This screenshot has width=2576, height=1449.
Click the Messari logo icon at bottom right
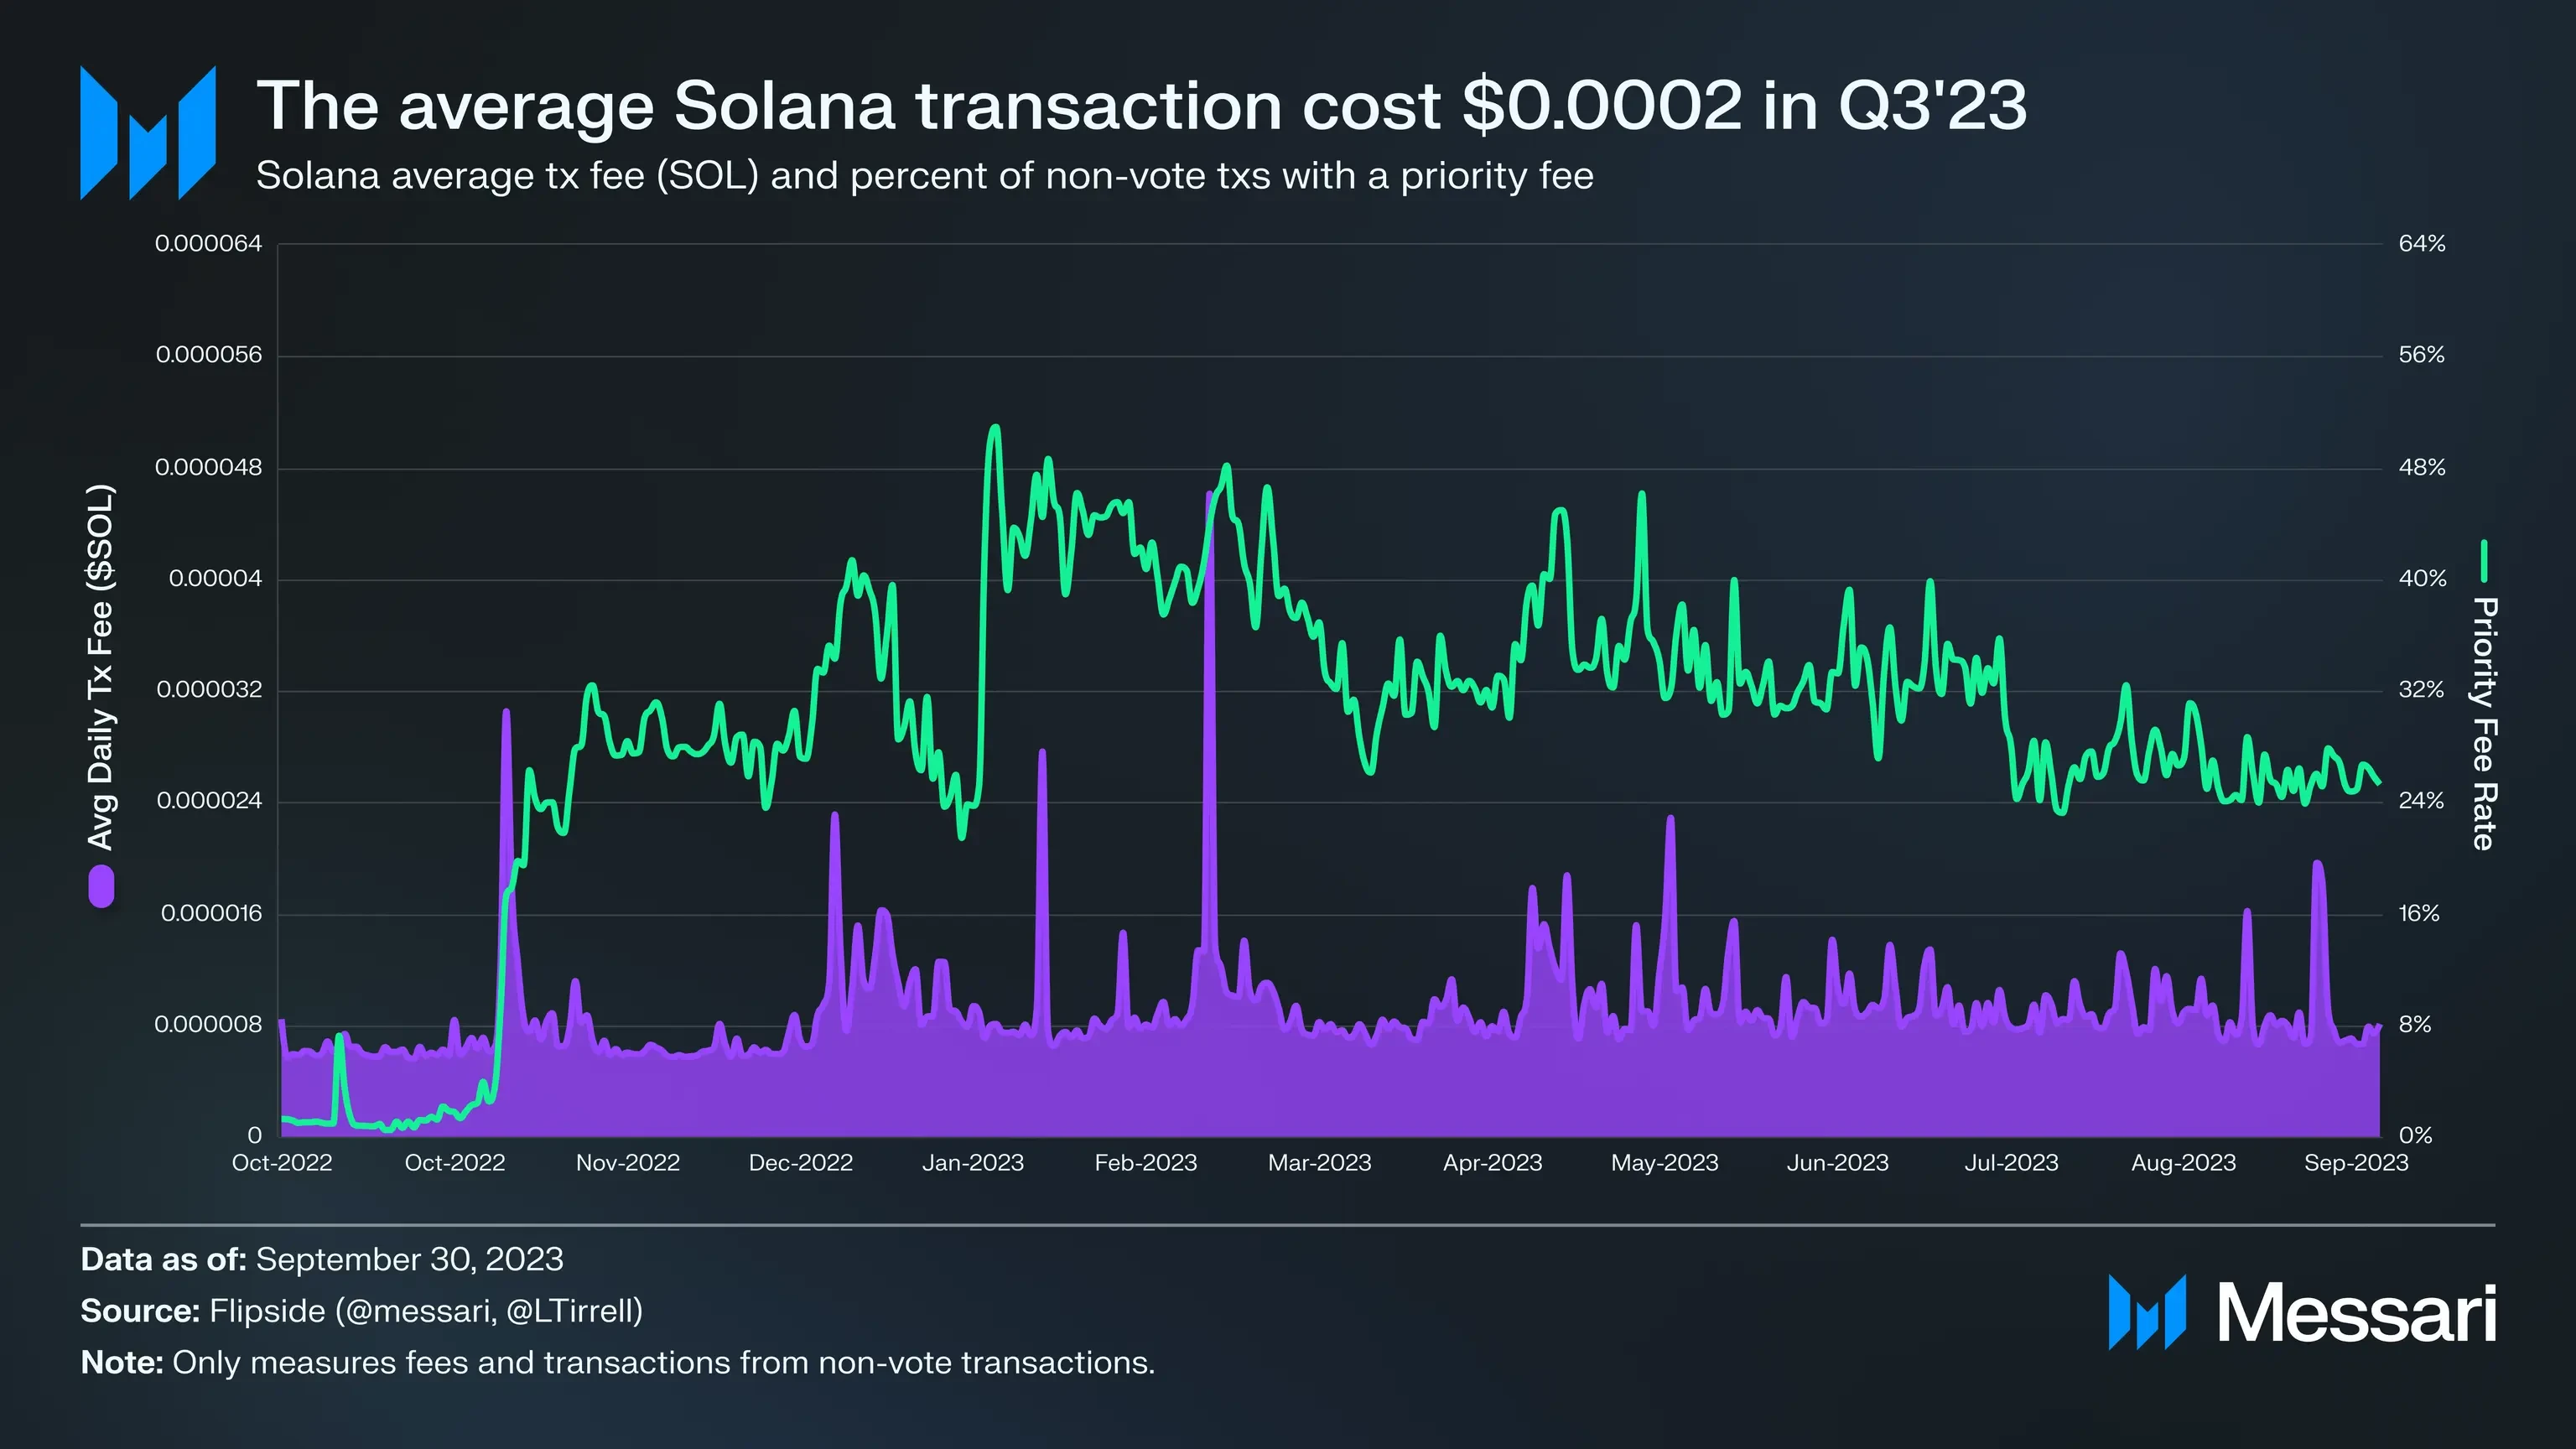[2146, 1312]
